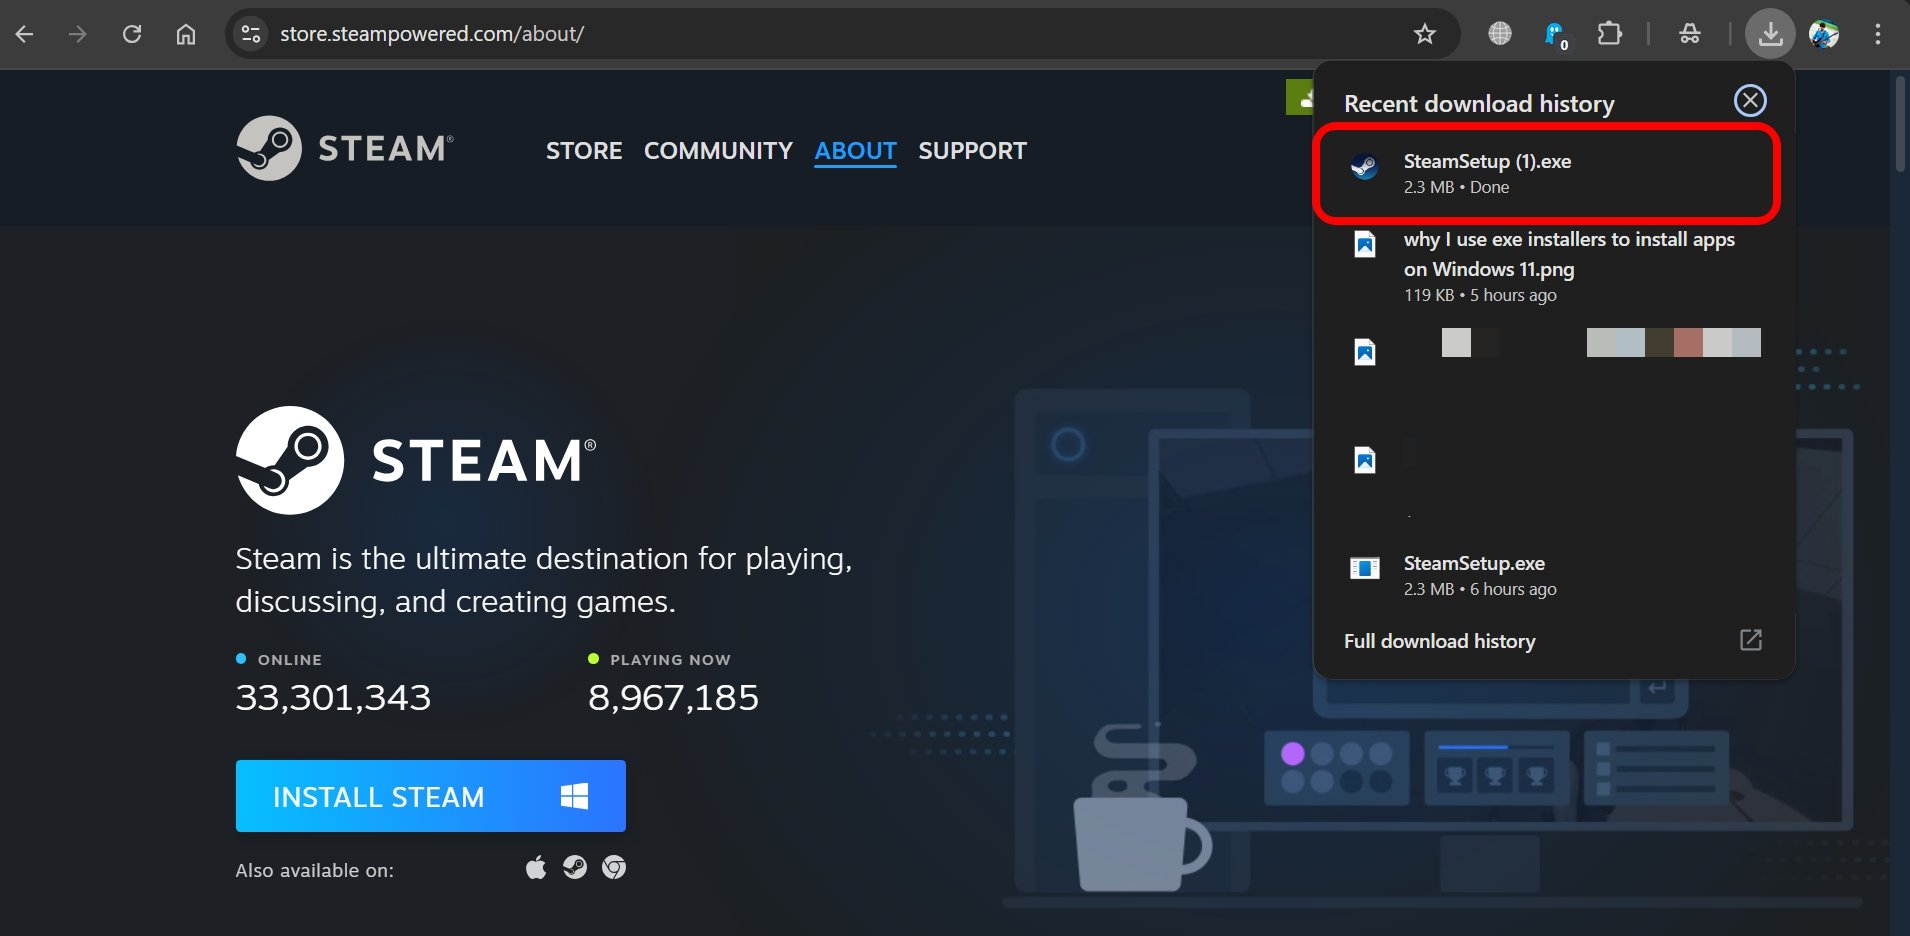The height and width of the screenshot is (936, 1910).
Task: Open the browser extensions puzzle icon
Action: (x=1609, y=34)
